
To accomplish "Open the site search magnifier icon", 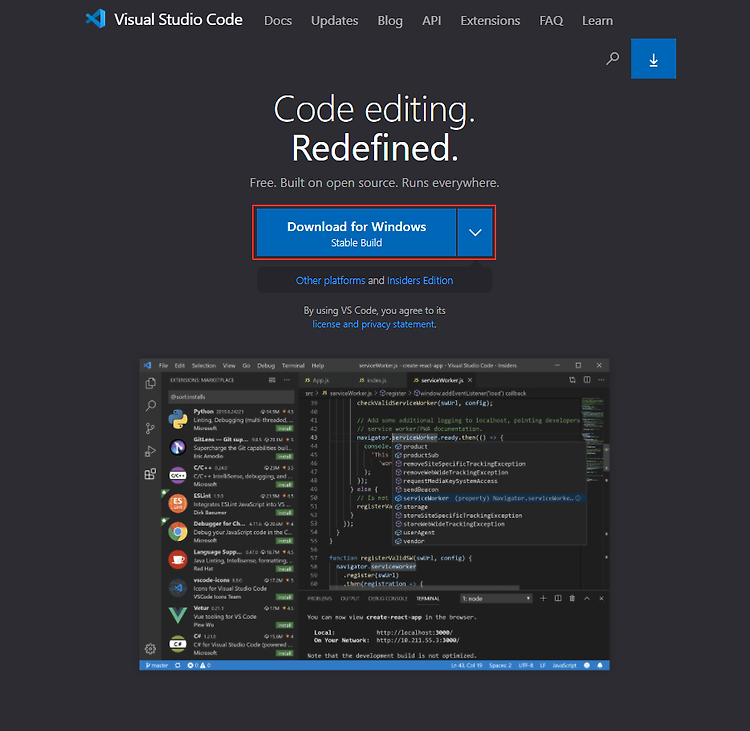I will click(613, 58).
